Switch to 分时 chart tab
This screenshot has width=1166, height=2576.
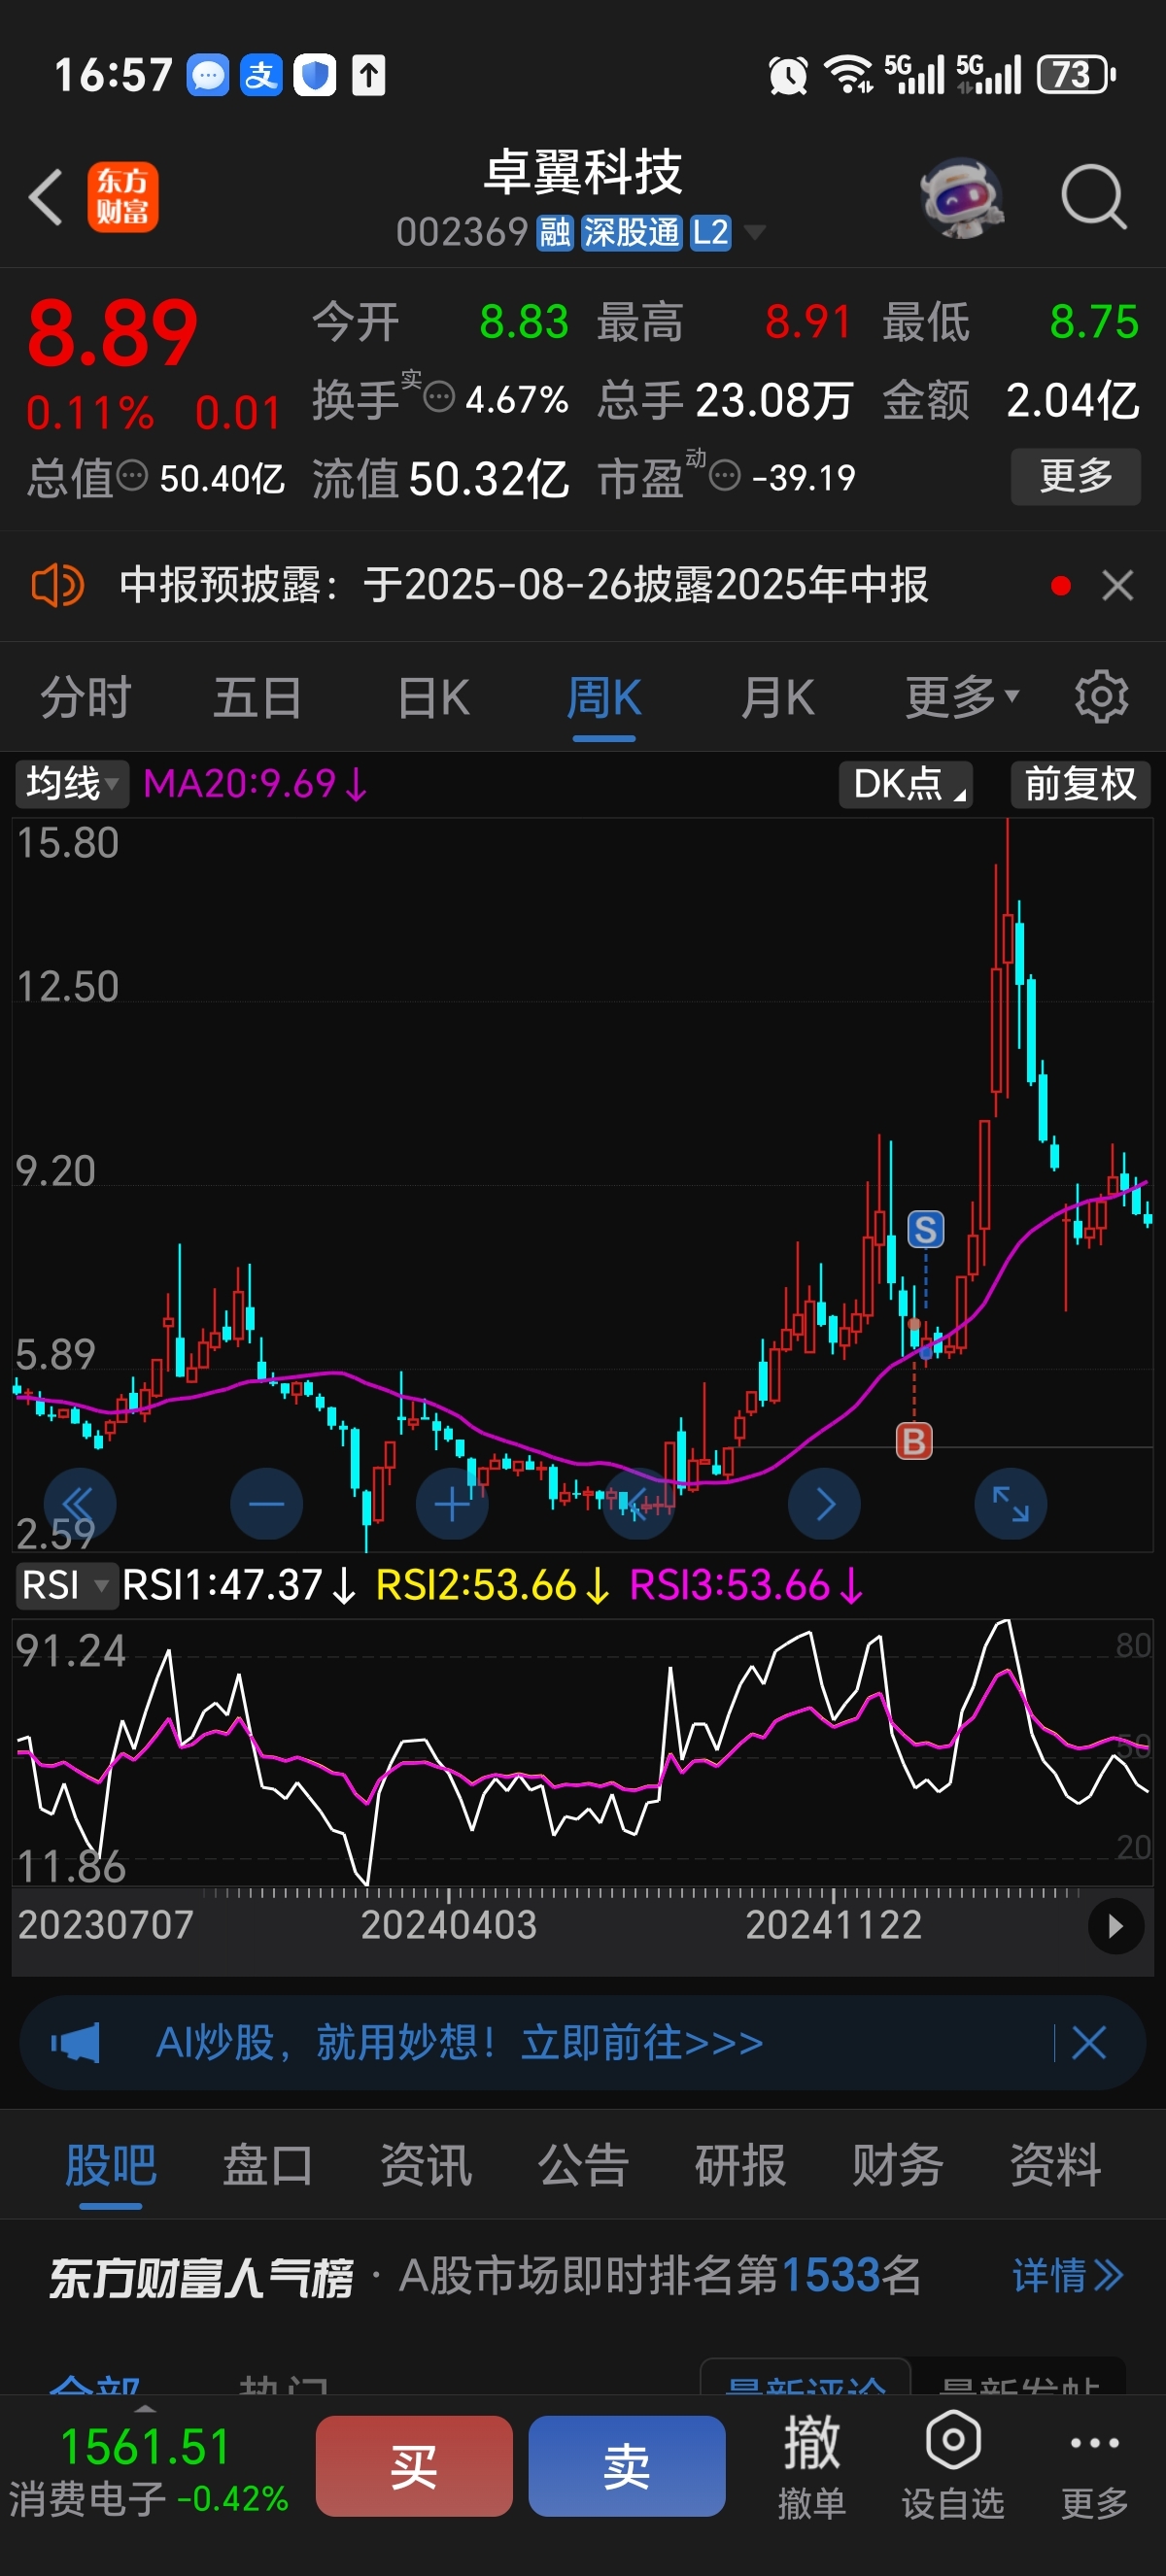[86, 697]
